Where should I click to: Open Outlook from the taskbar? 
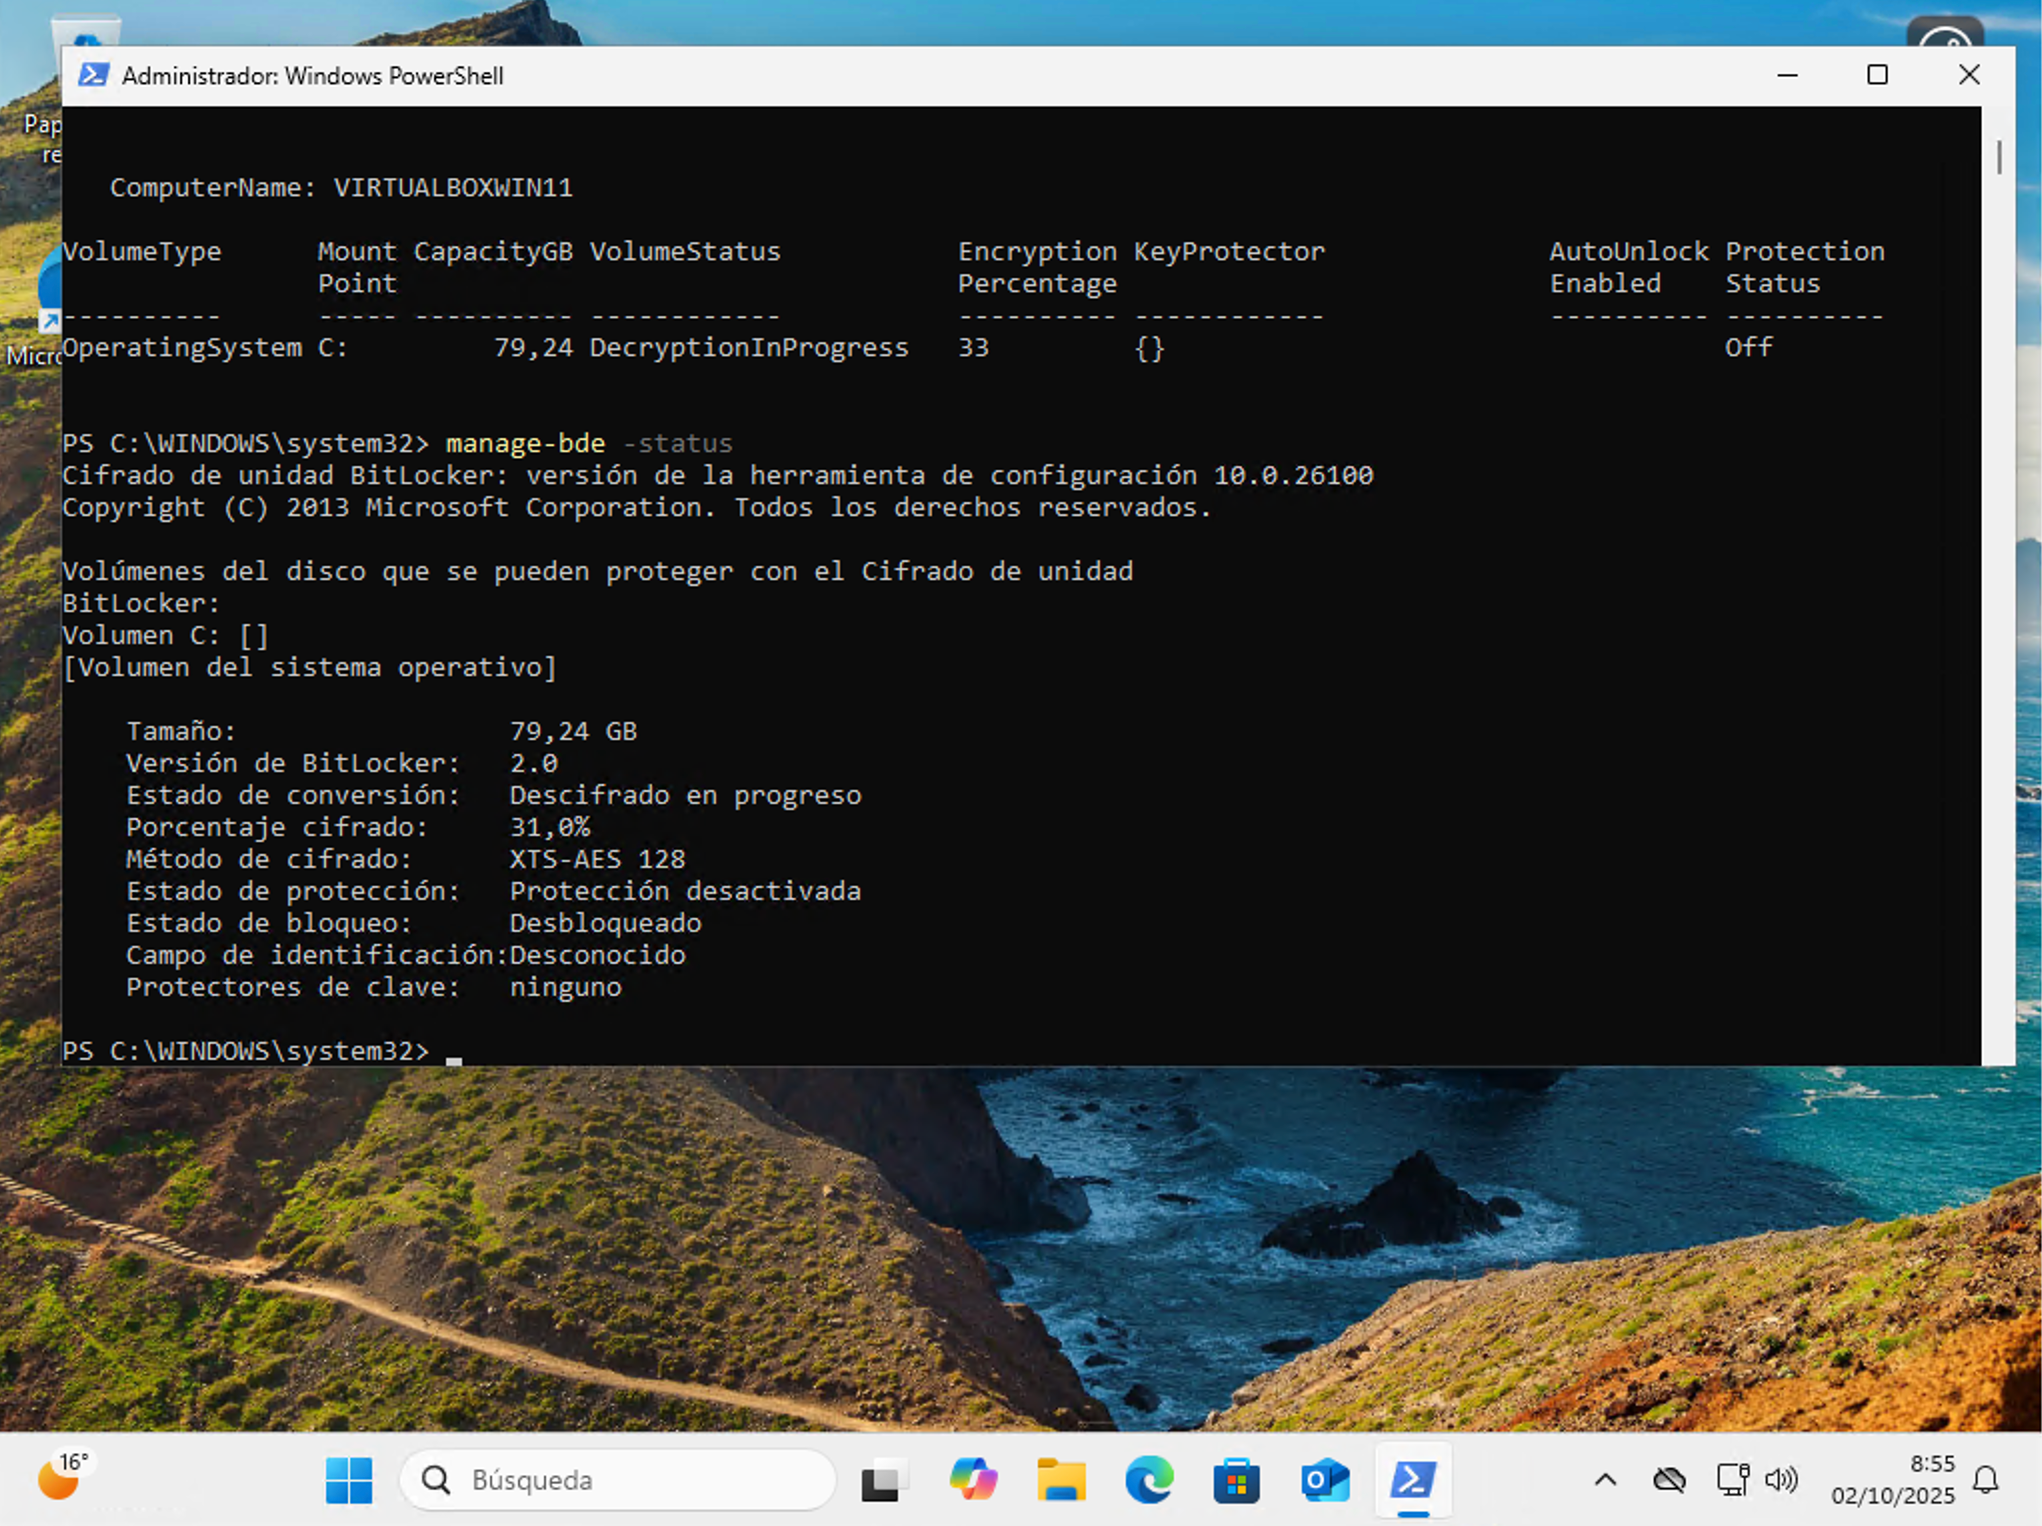(x=1325, y=1479)
